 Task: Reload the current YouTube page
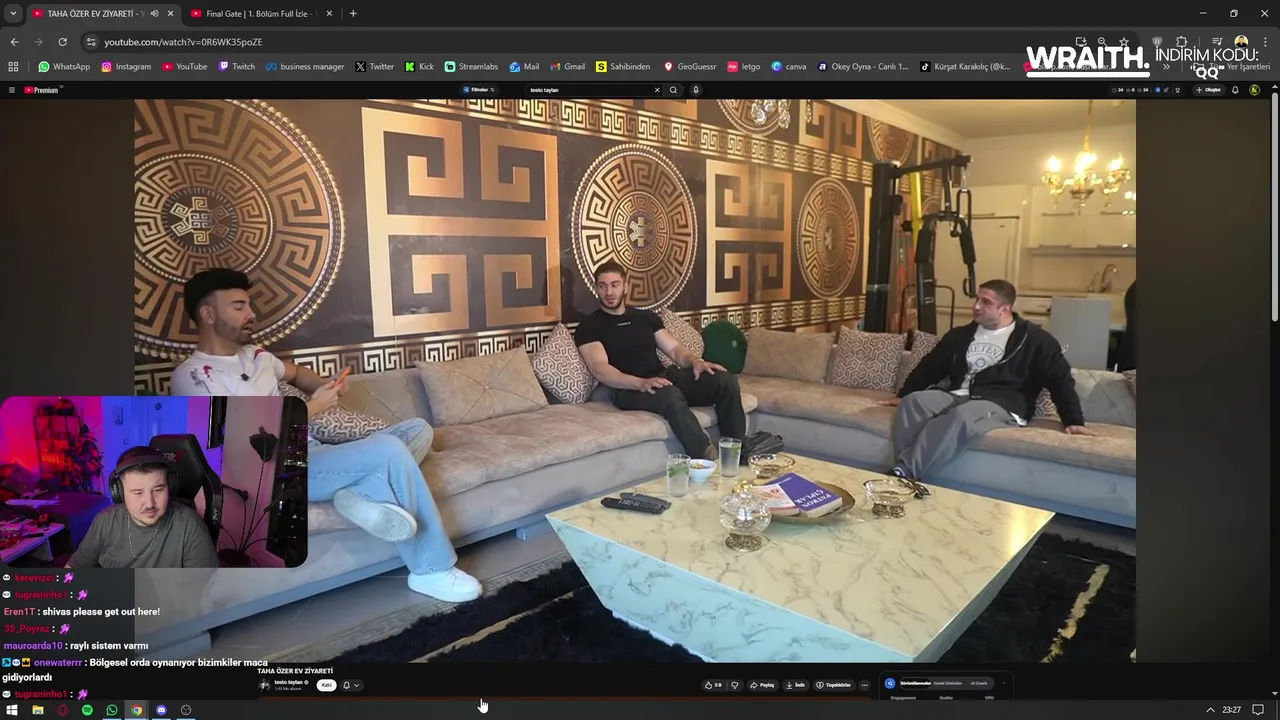[62, 42]
